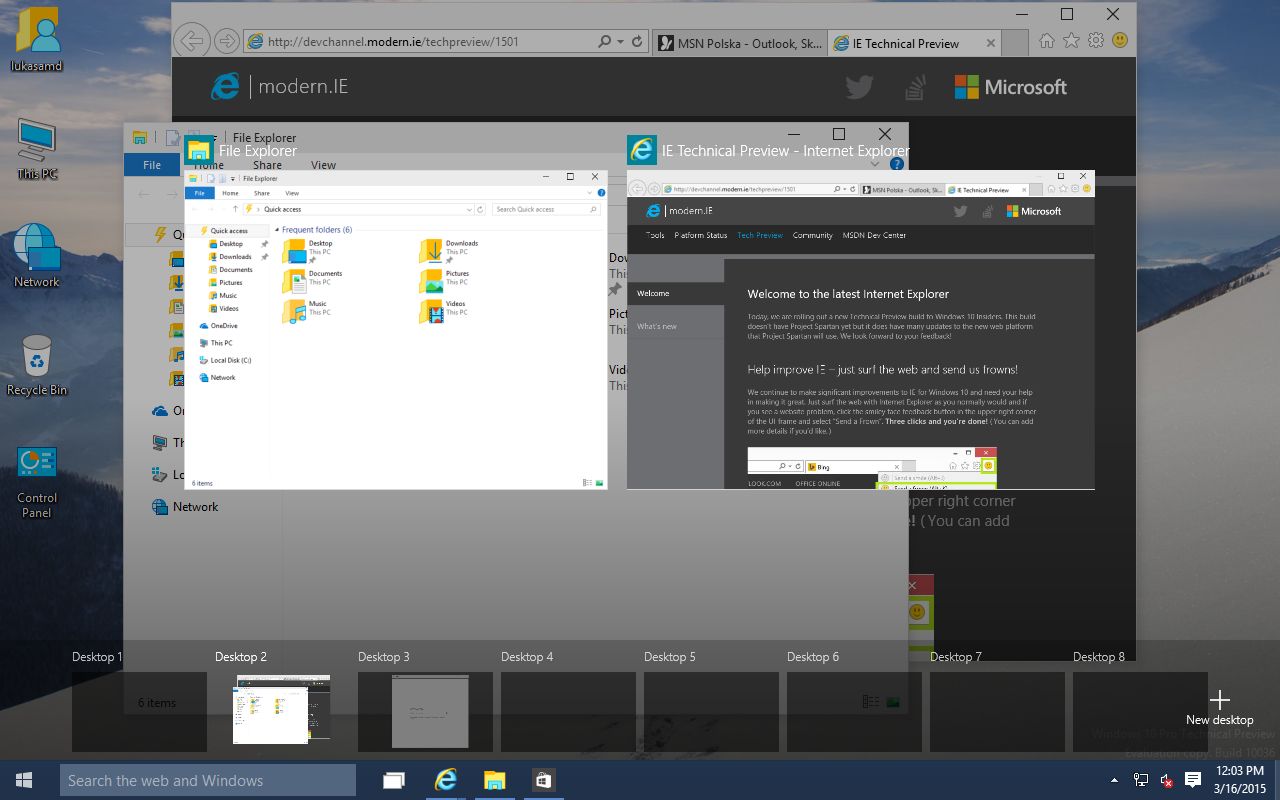Select the Network desktop icon

(37, 256)
